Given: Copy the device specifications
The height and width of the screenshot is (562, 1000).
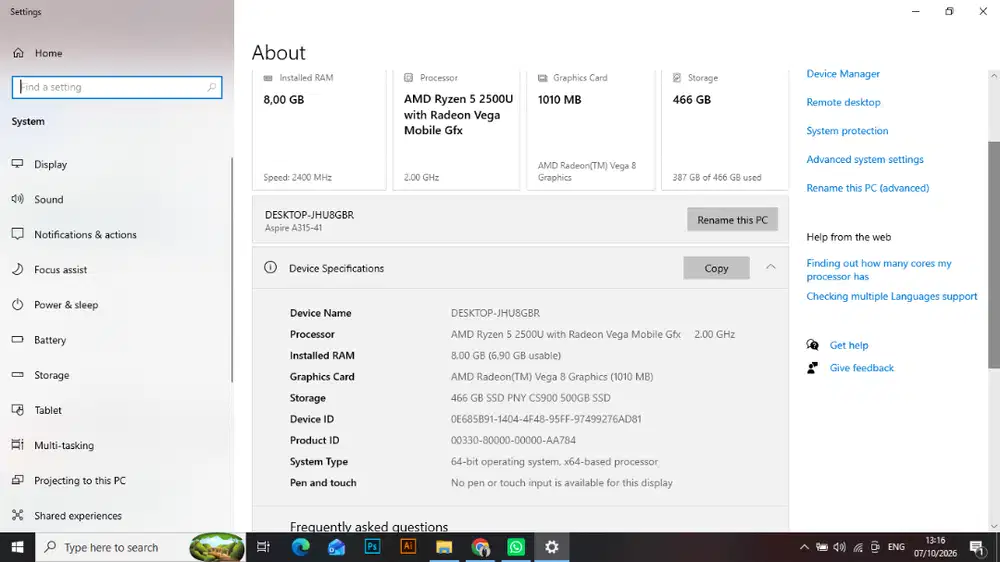Looking at the screenshot, I should pyautogui.click(x=716, y=269).
